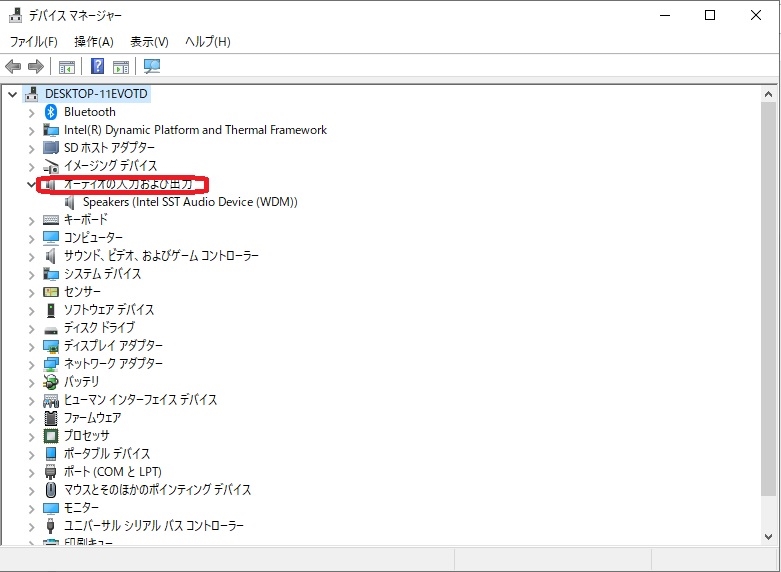Click Scan for hardware changes monitor icon
Screen dimensions: 781x572
tap(152, 66)
